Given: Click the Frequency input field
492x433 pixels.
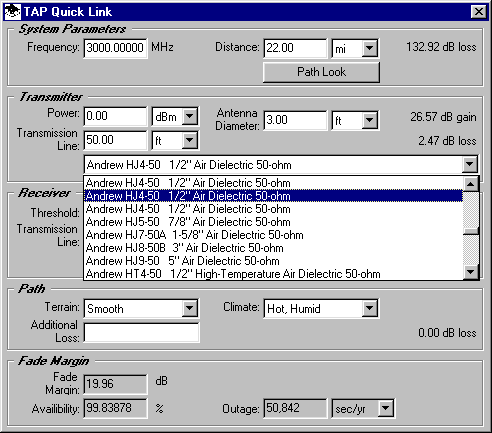Looking at the screenshot, I should [x=115, y=48].
